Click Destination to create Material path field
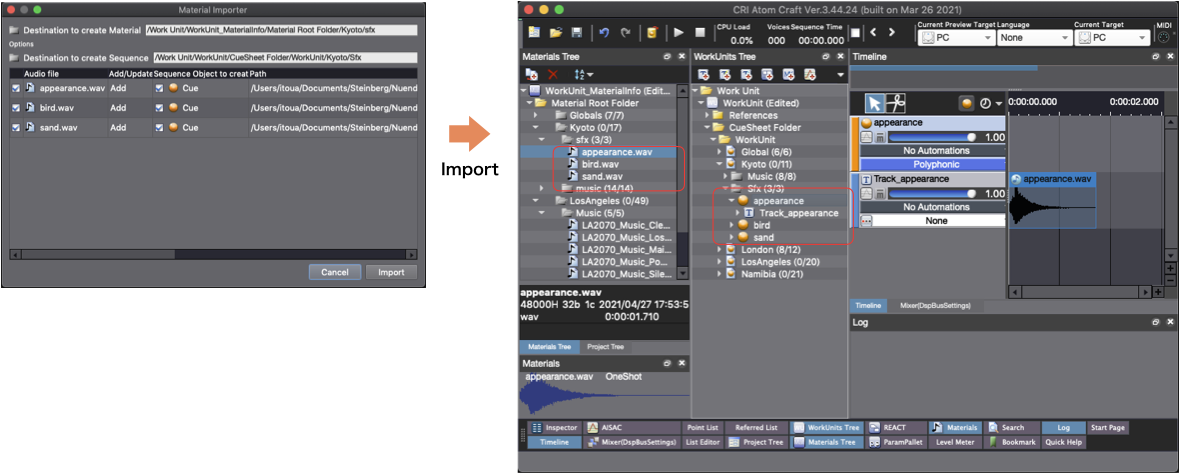 281,30
